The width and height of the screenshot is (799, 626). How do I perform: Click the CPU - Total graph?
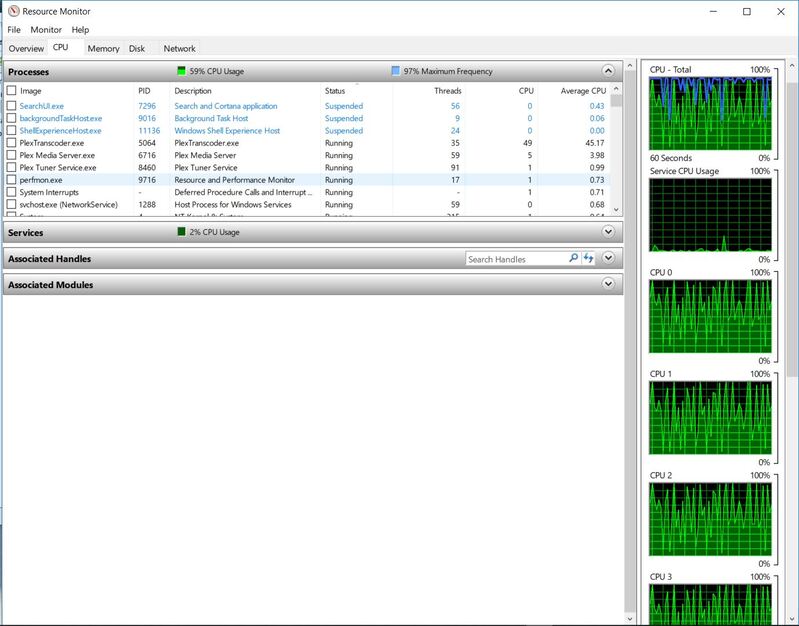(x=710, y=113)
